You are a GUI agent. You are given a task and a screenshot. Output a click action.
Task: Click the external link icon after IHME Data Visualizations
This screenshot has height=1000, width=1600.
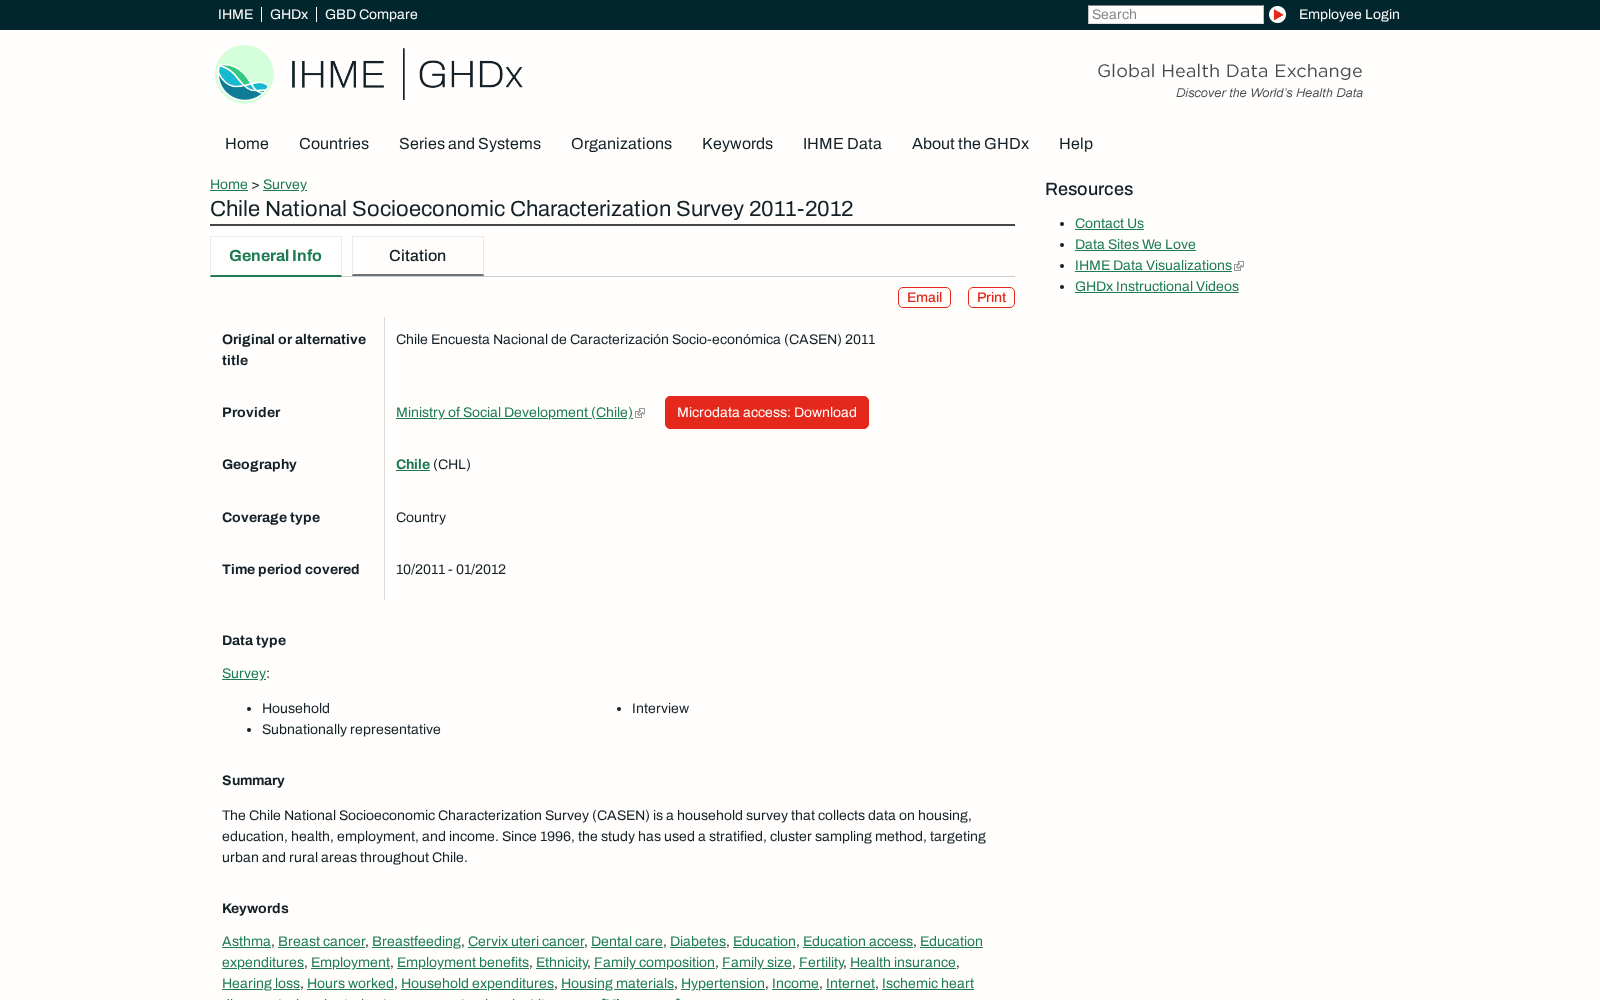point(1239,266)
